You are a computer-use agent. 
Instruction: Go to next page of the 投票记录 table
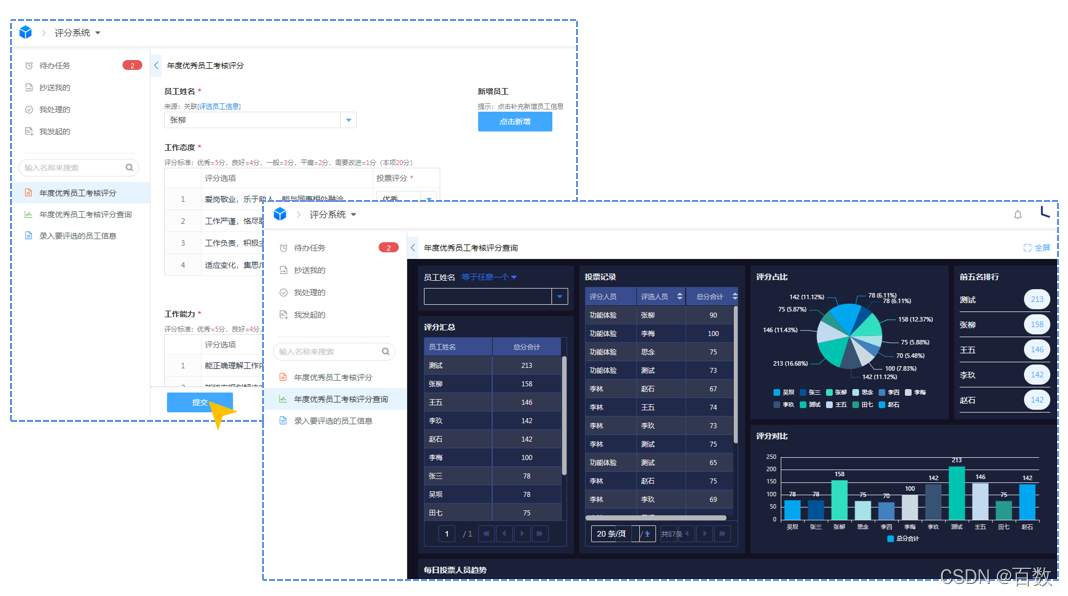[x=705, y=534]
